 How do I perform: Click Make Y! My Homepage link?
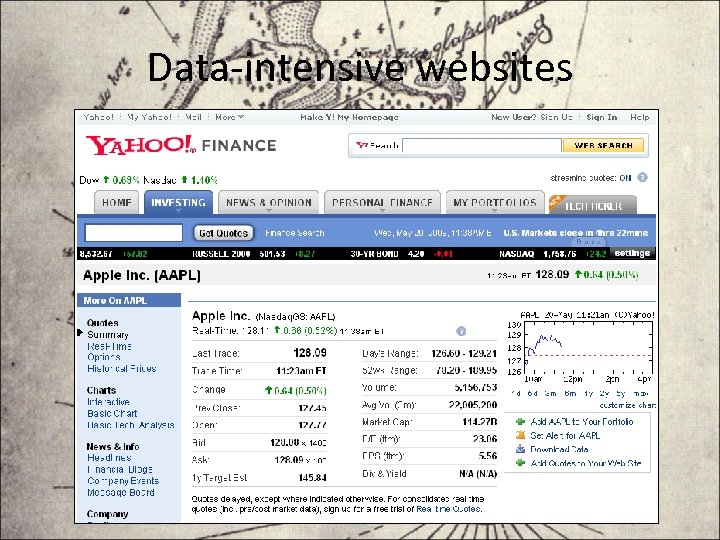point(349,117)
